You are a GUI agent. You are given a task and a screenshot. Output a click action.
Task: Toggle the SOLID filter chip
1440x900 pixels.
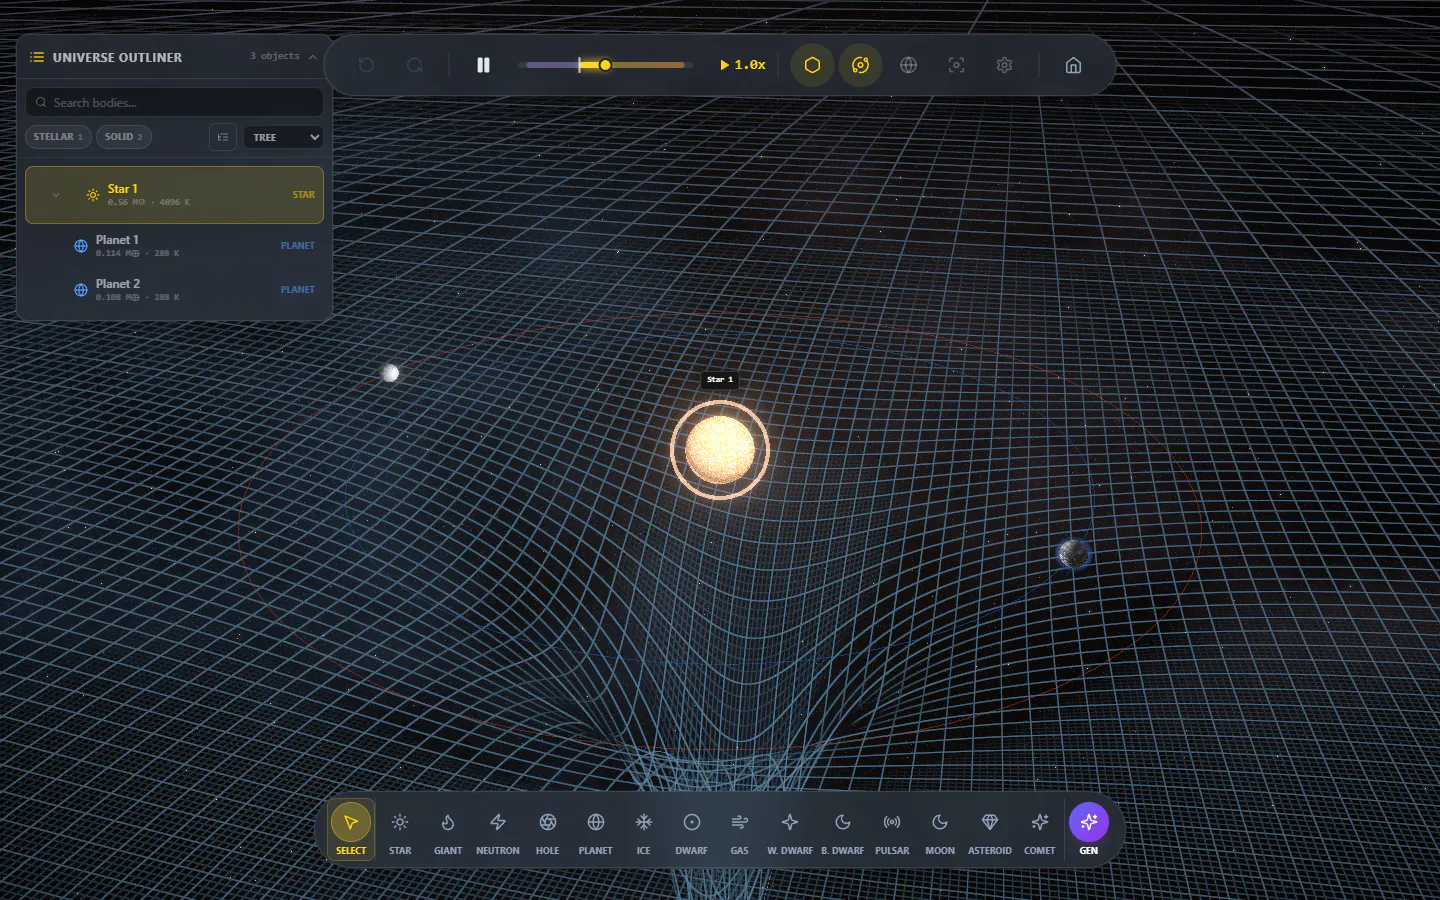click(x=124, y=137)
